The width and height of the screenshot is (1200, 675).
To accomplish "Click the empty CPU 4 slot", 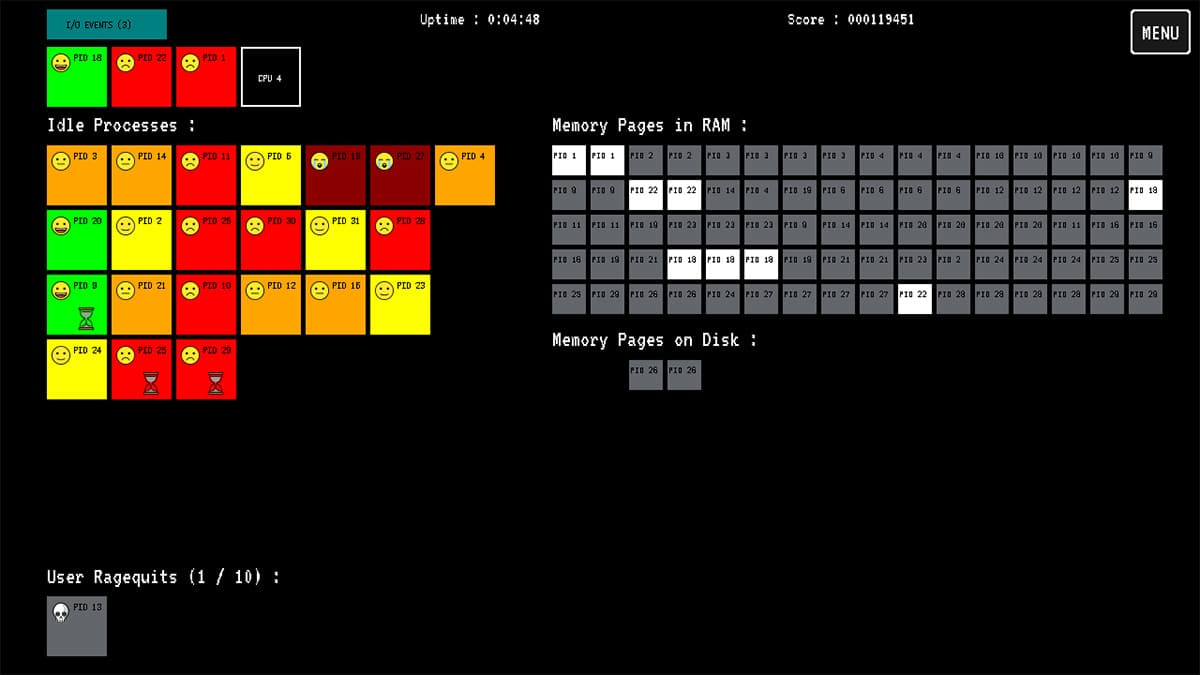I will click(270, 77).
